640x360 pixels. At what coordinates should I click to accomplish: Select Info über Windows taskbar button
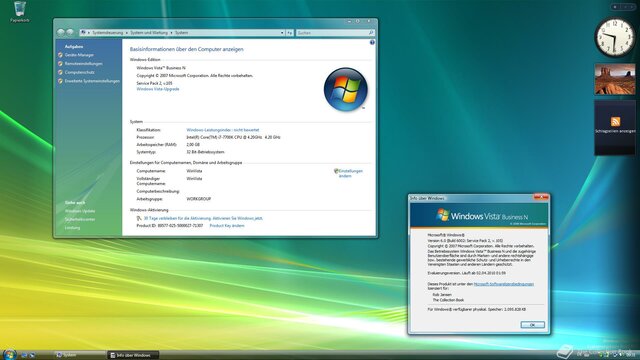pos(133,355)
